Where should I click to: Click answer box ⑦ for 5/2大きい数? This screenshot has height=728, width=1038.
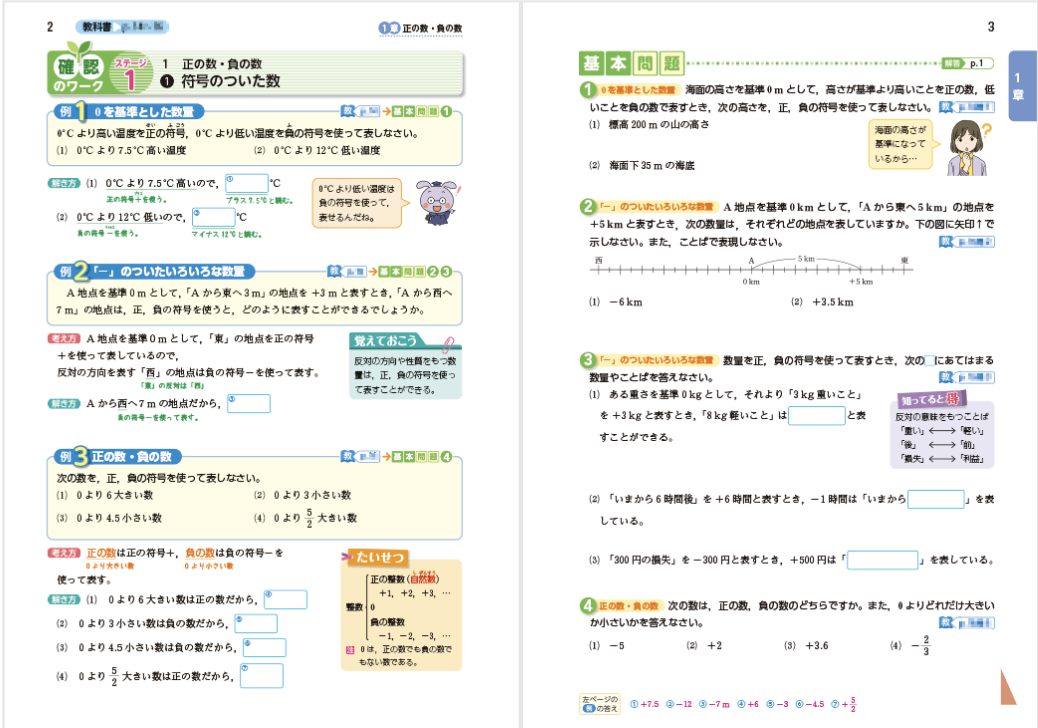click(x=262, y=676)
